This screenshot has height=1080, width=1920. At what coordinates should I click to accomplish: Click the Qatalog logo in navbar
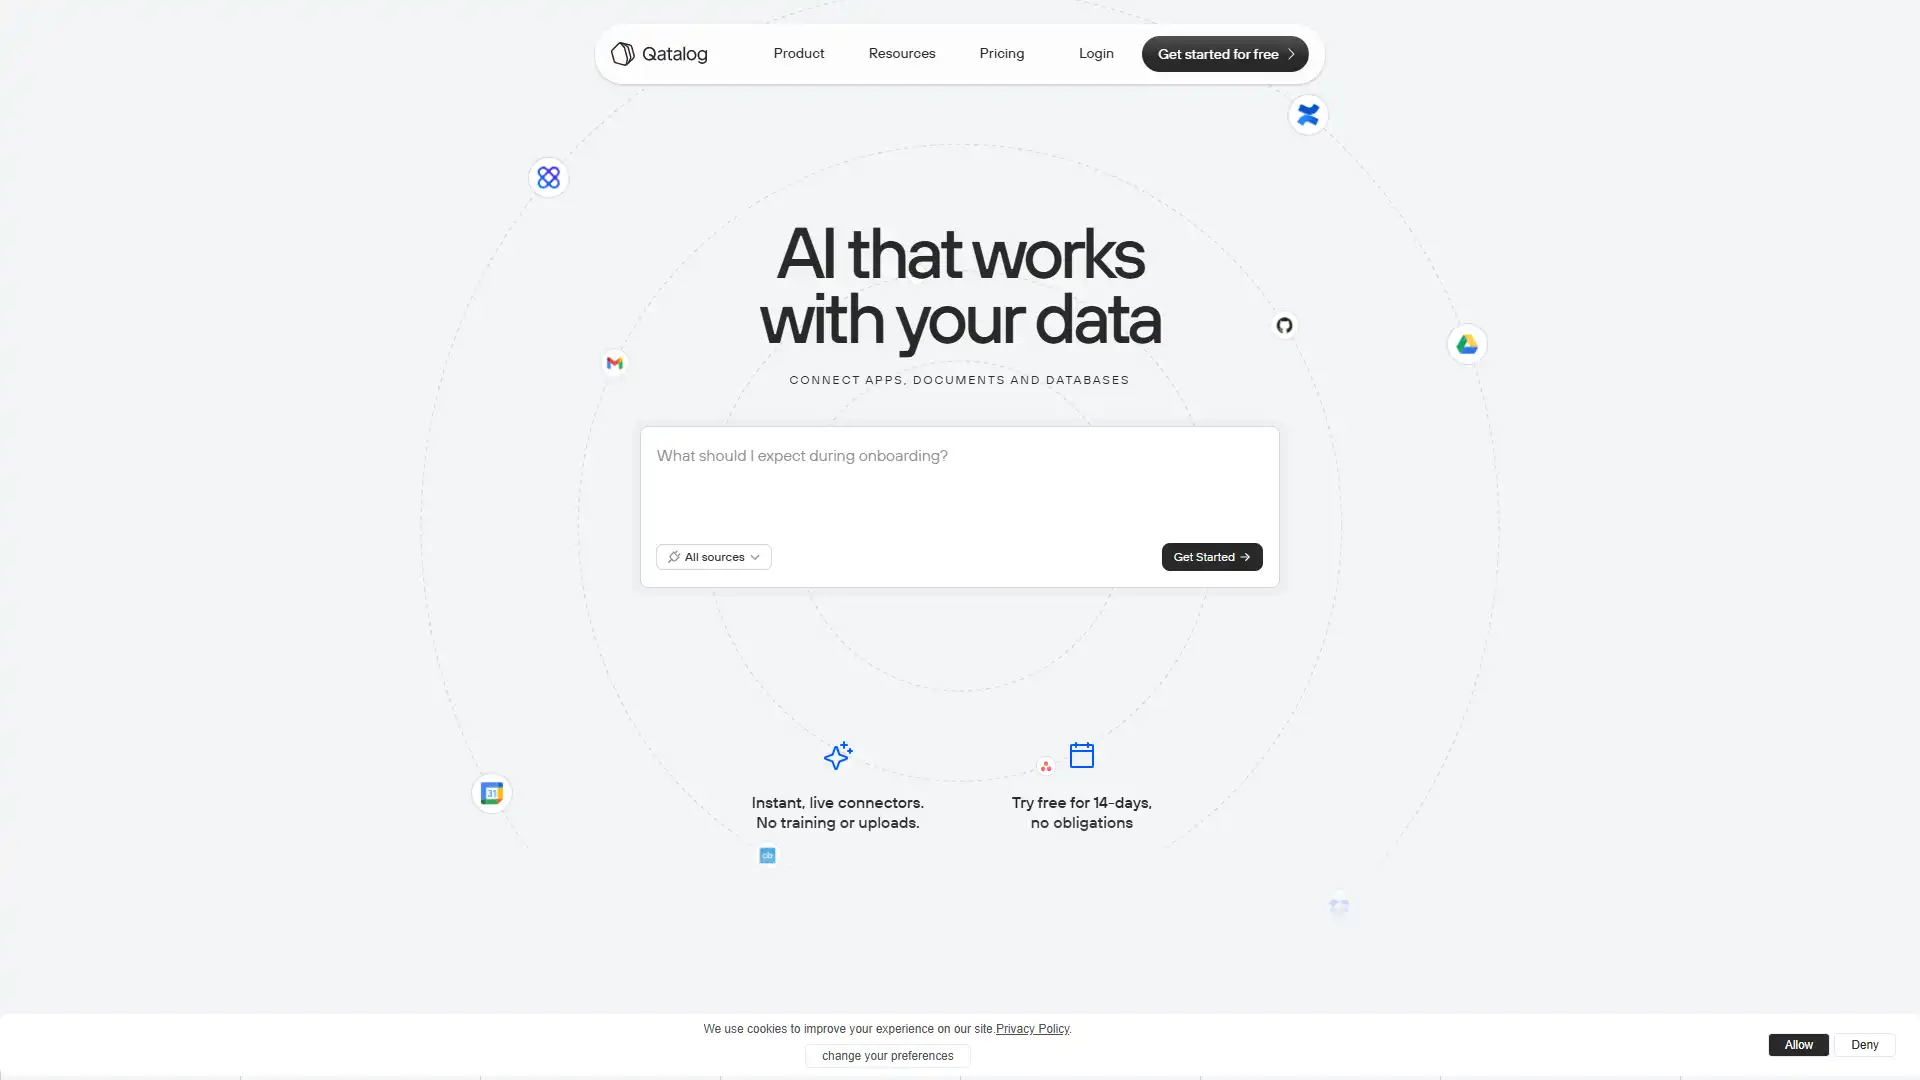click(659, 54)
